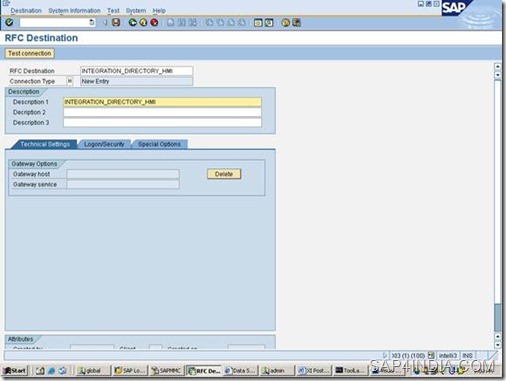Click the Description 1 field
The height and width of the screenshot is (381, 506).
click(162, 102)
